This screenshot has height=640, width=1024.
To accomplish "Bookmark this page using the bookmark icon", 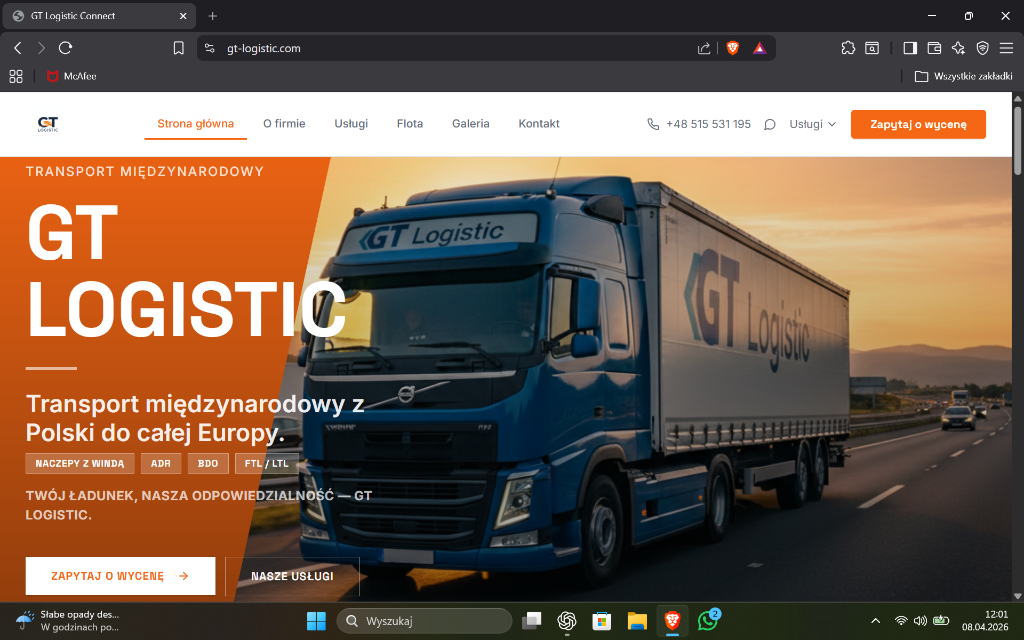I will point(178,48).
